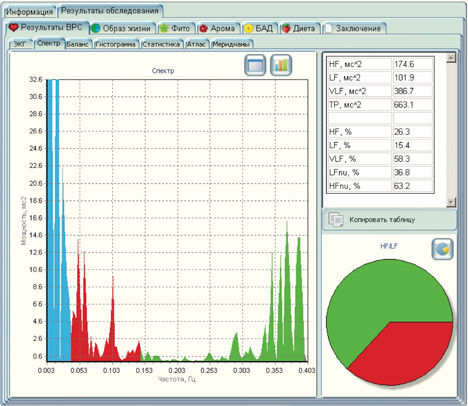Screen dimensions: 468x406
Task: Open the Меридианы sub-tab
Action: [x=232, y=44]
